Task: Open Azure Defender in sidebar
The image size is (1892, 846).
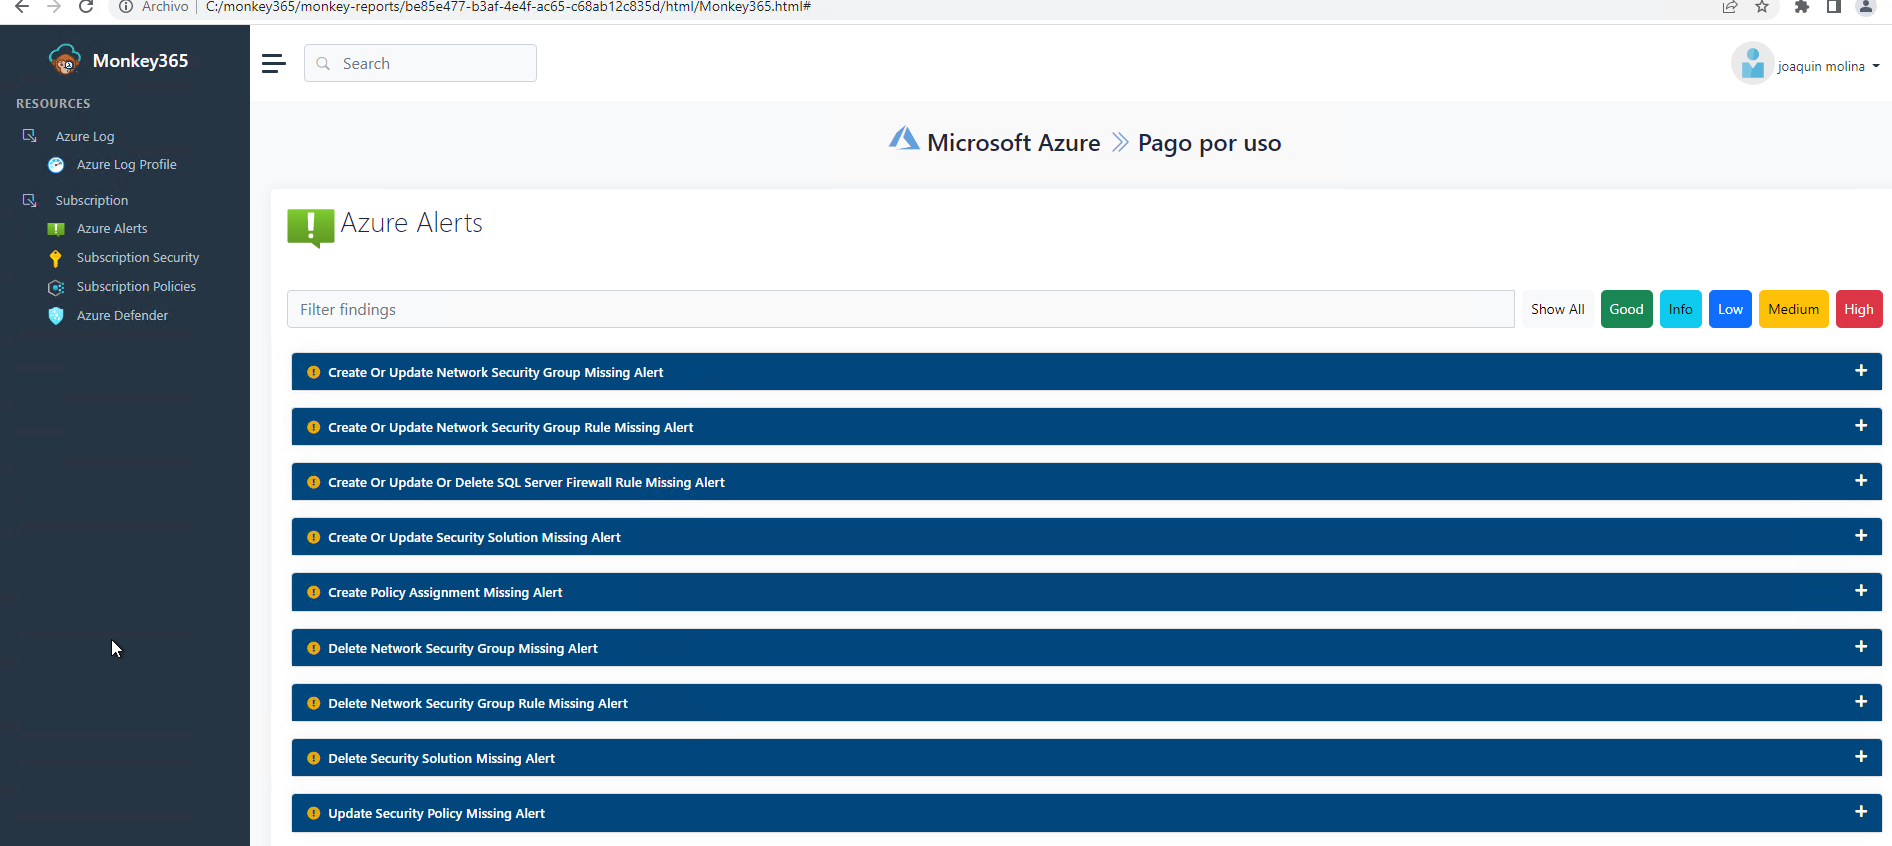Action: pos(122,316)
